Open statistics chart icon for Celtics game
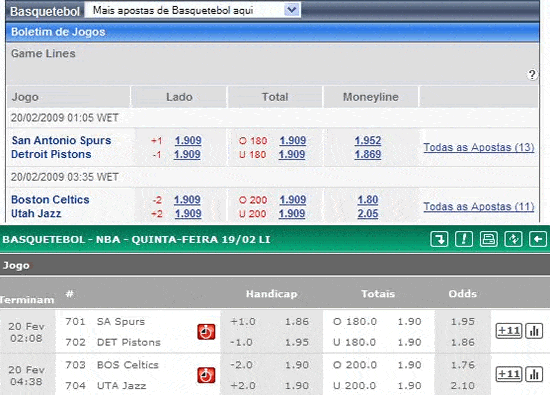 tap(534, 374)
